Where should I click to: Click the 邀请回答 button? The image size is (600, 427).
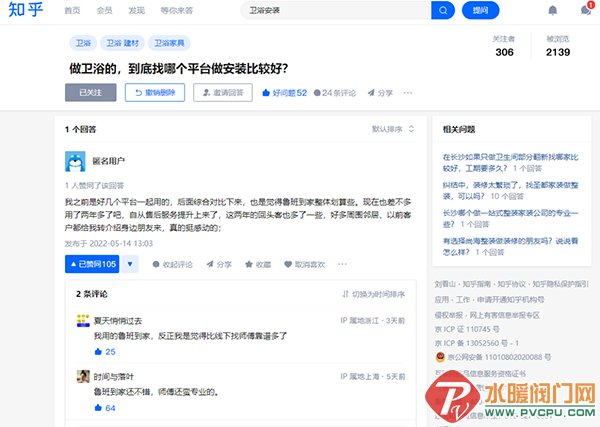[x=223, y=93]
